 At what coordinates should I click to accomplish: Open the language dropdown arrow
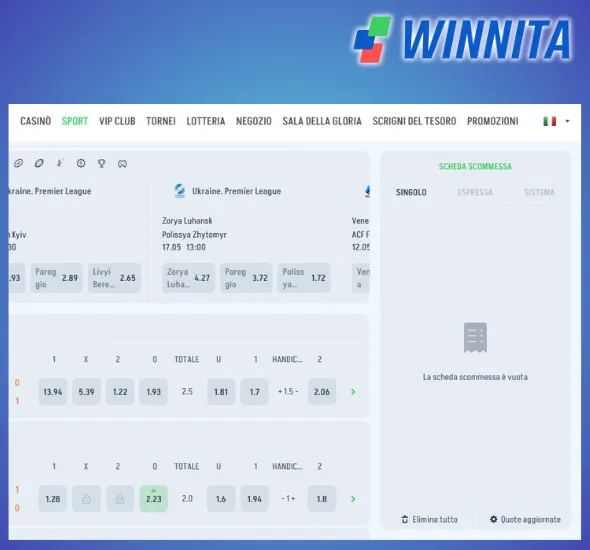click(x=567, y=121)
